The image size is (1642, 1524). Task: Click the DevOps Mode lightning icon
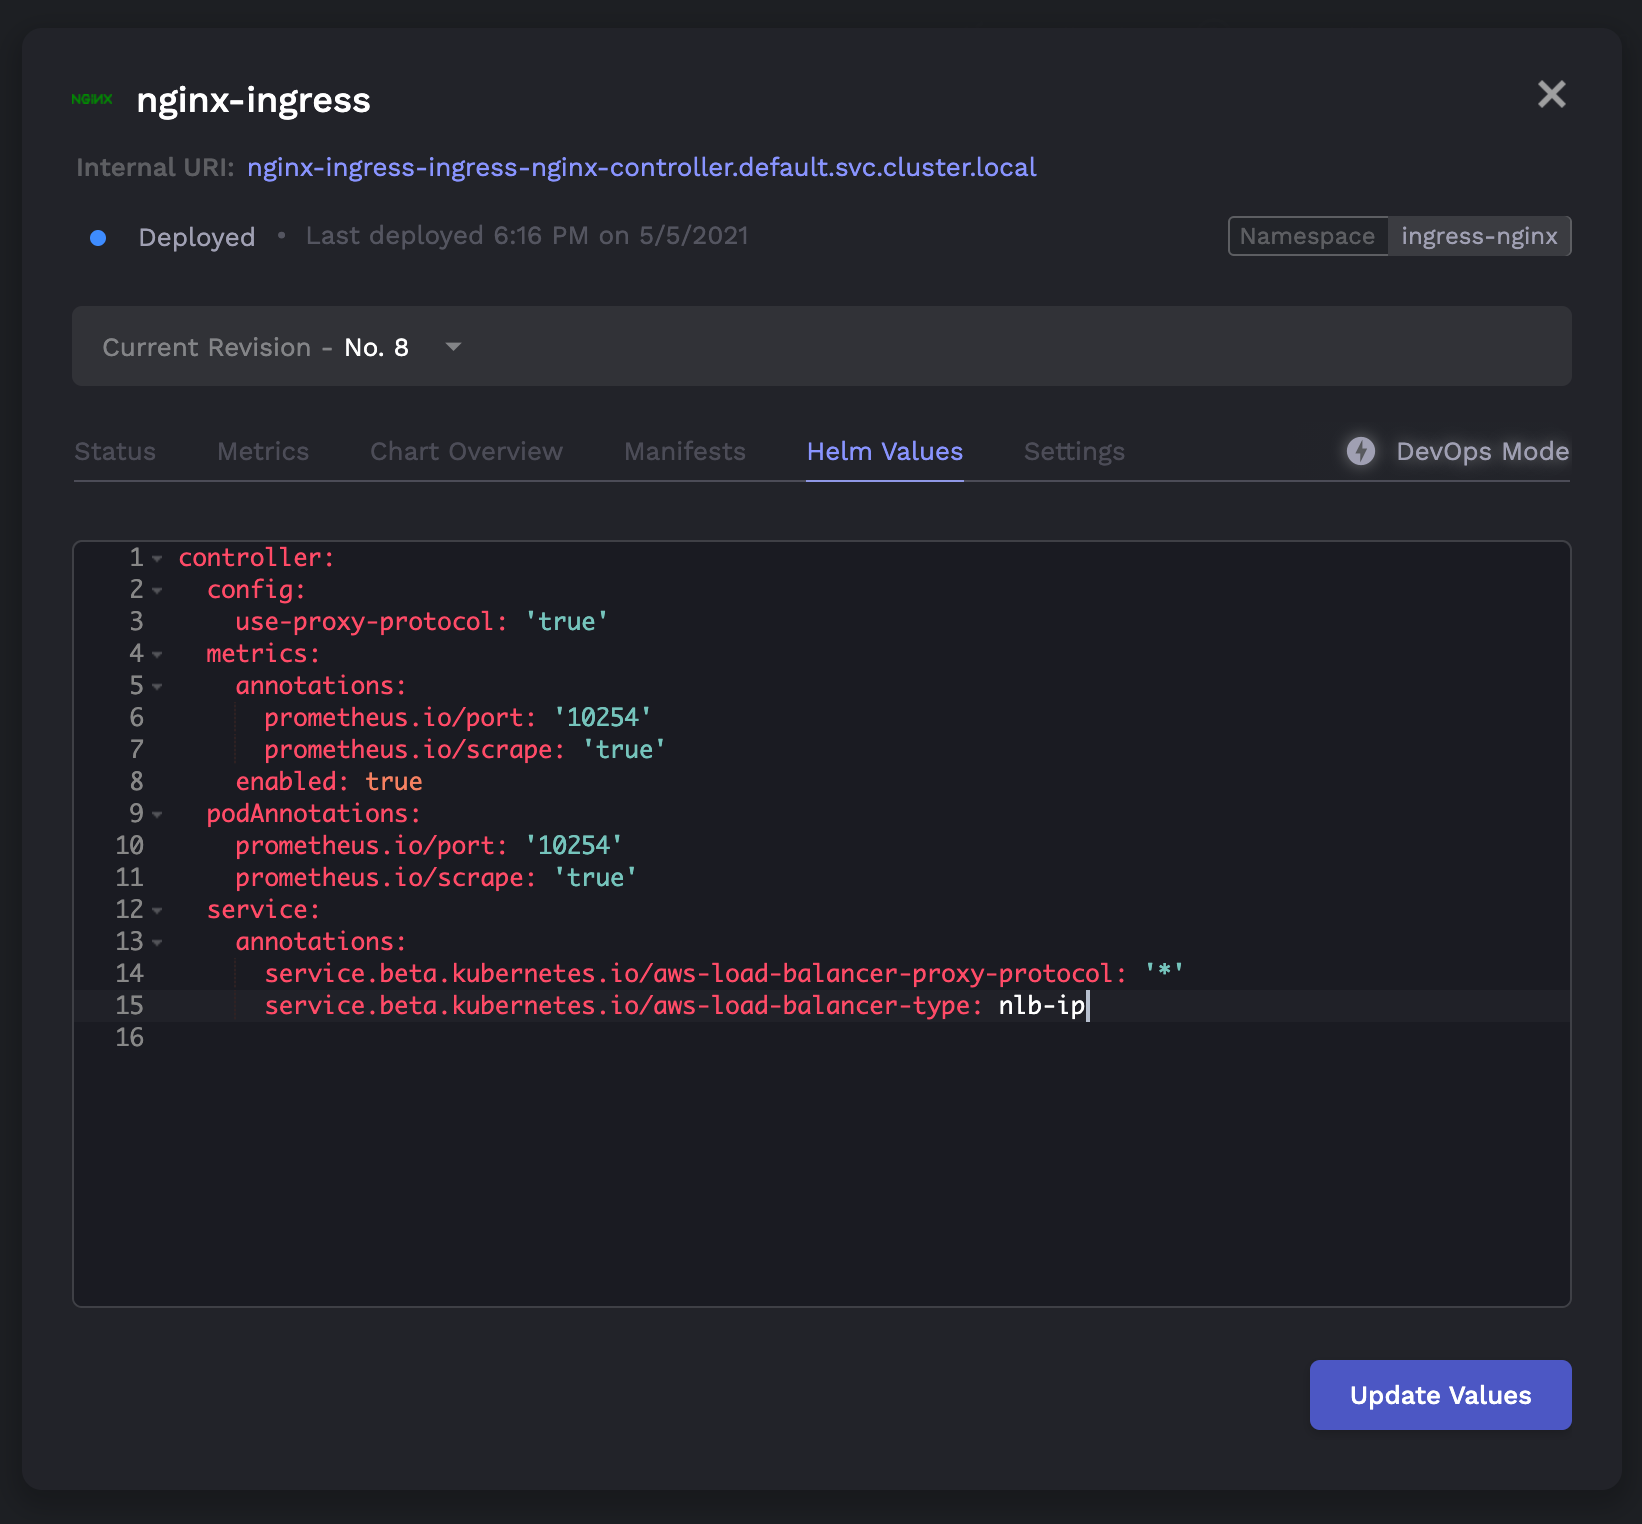coord(1360,451)
